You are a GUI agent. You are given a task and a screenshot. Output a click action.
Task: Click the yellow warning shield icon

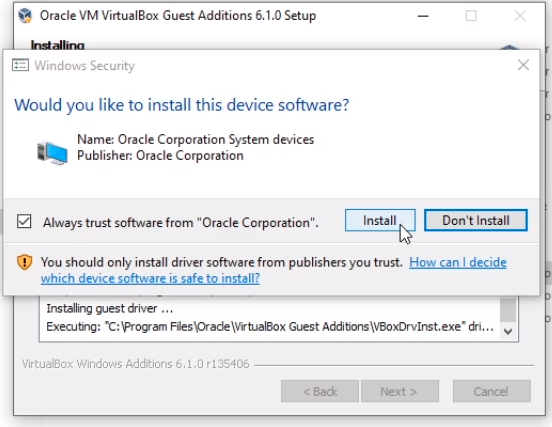click(x=25, y=262)
